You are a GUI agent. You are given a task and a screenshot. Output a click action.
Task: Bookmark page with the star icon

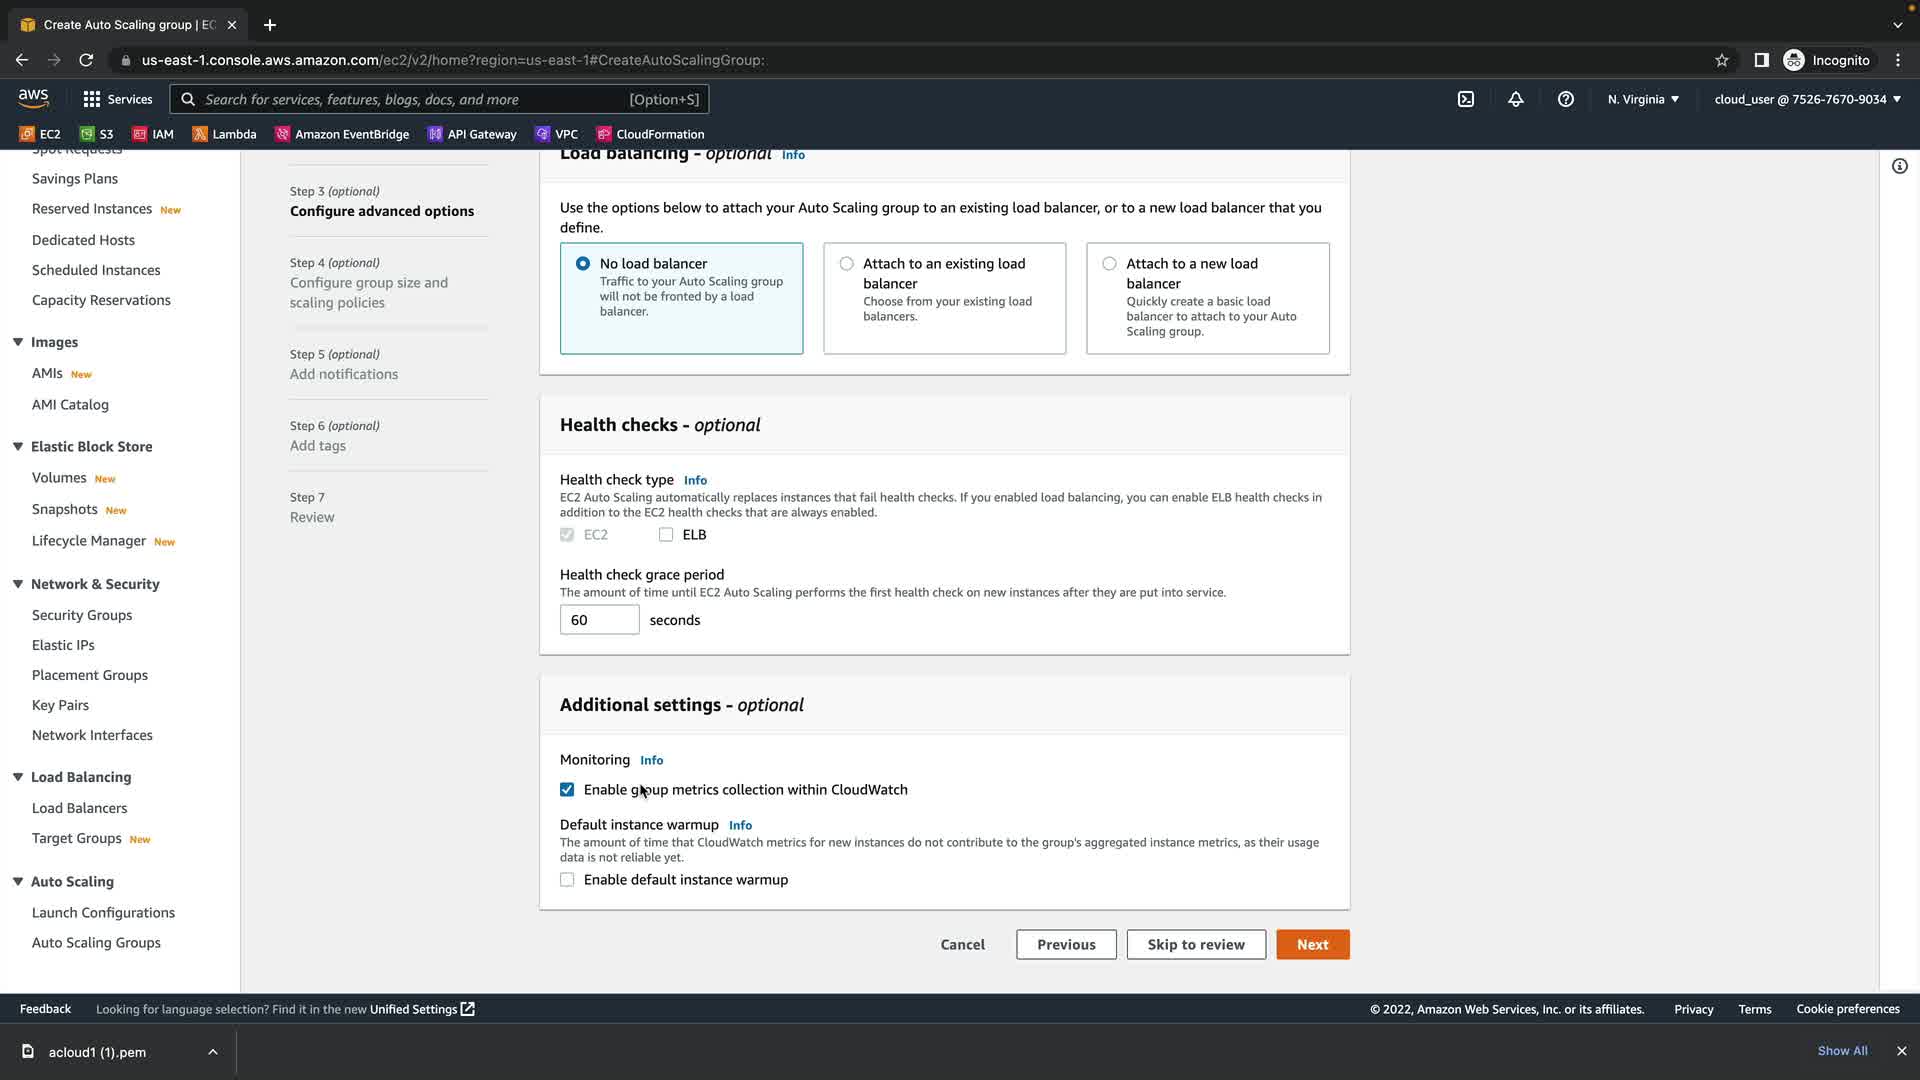[1722, 60]
